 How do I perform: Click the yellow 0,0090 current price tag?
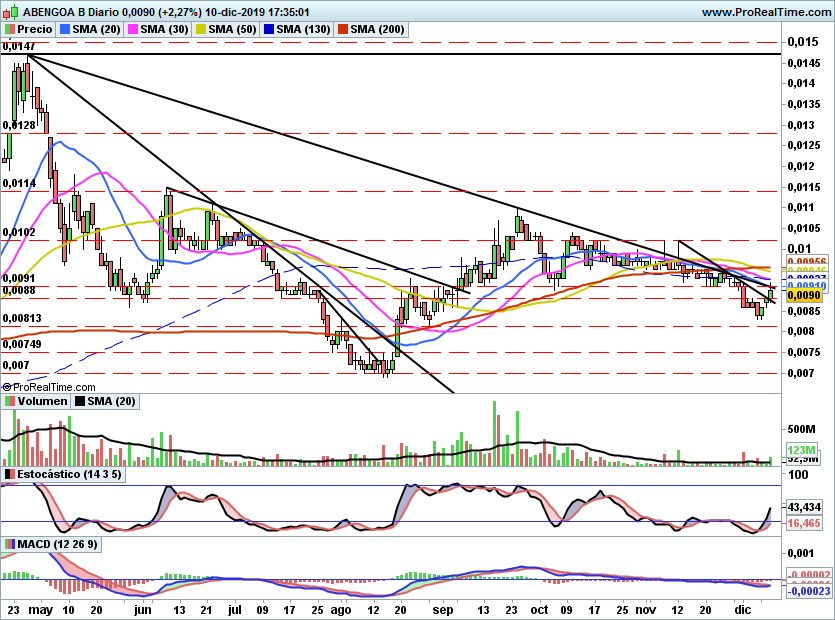pyautogui.click(x=803, y=295)
